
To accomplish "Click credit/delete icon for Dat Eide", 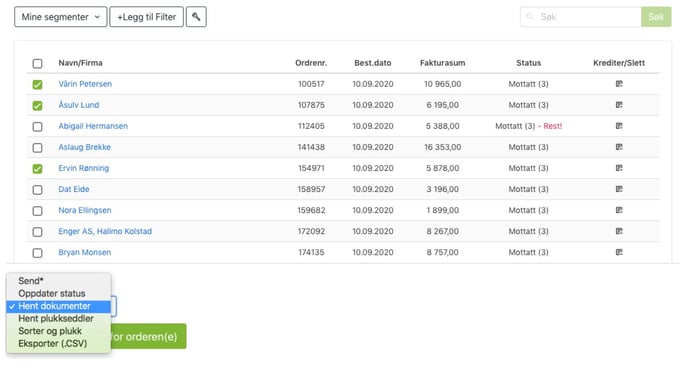I will click(619, 189).
